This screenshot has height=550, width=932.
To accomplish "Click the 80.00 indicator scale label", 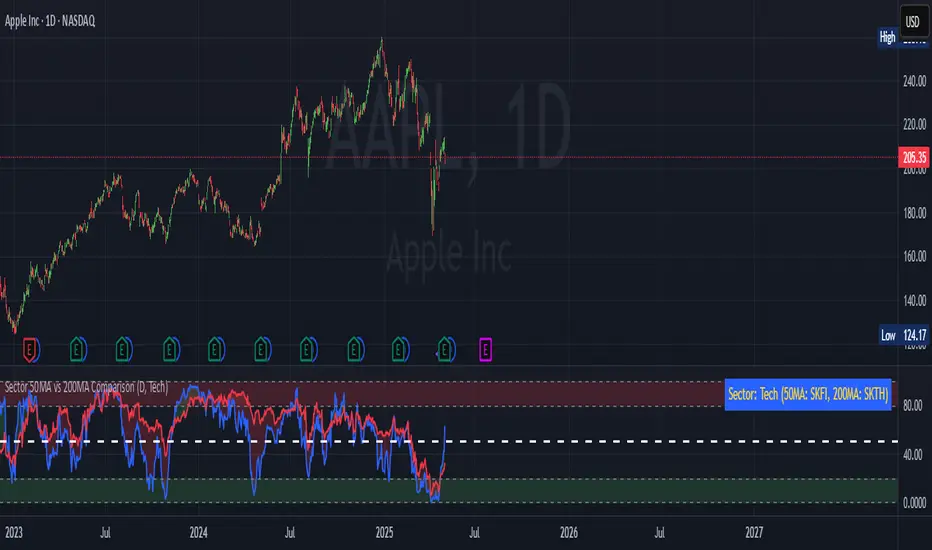I will (912, 406).
